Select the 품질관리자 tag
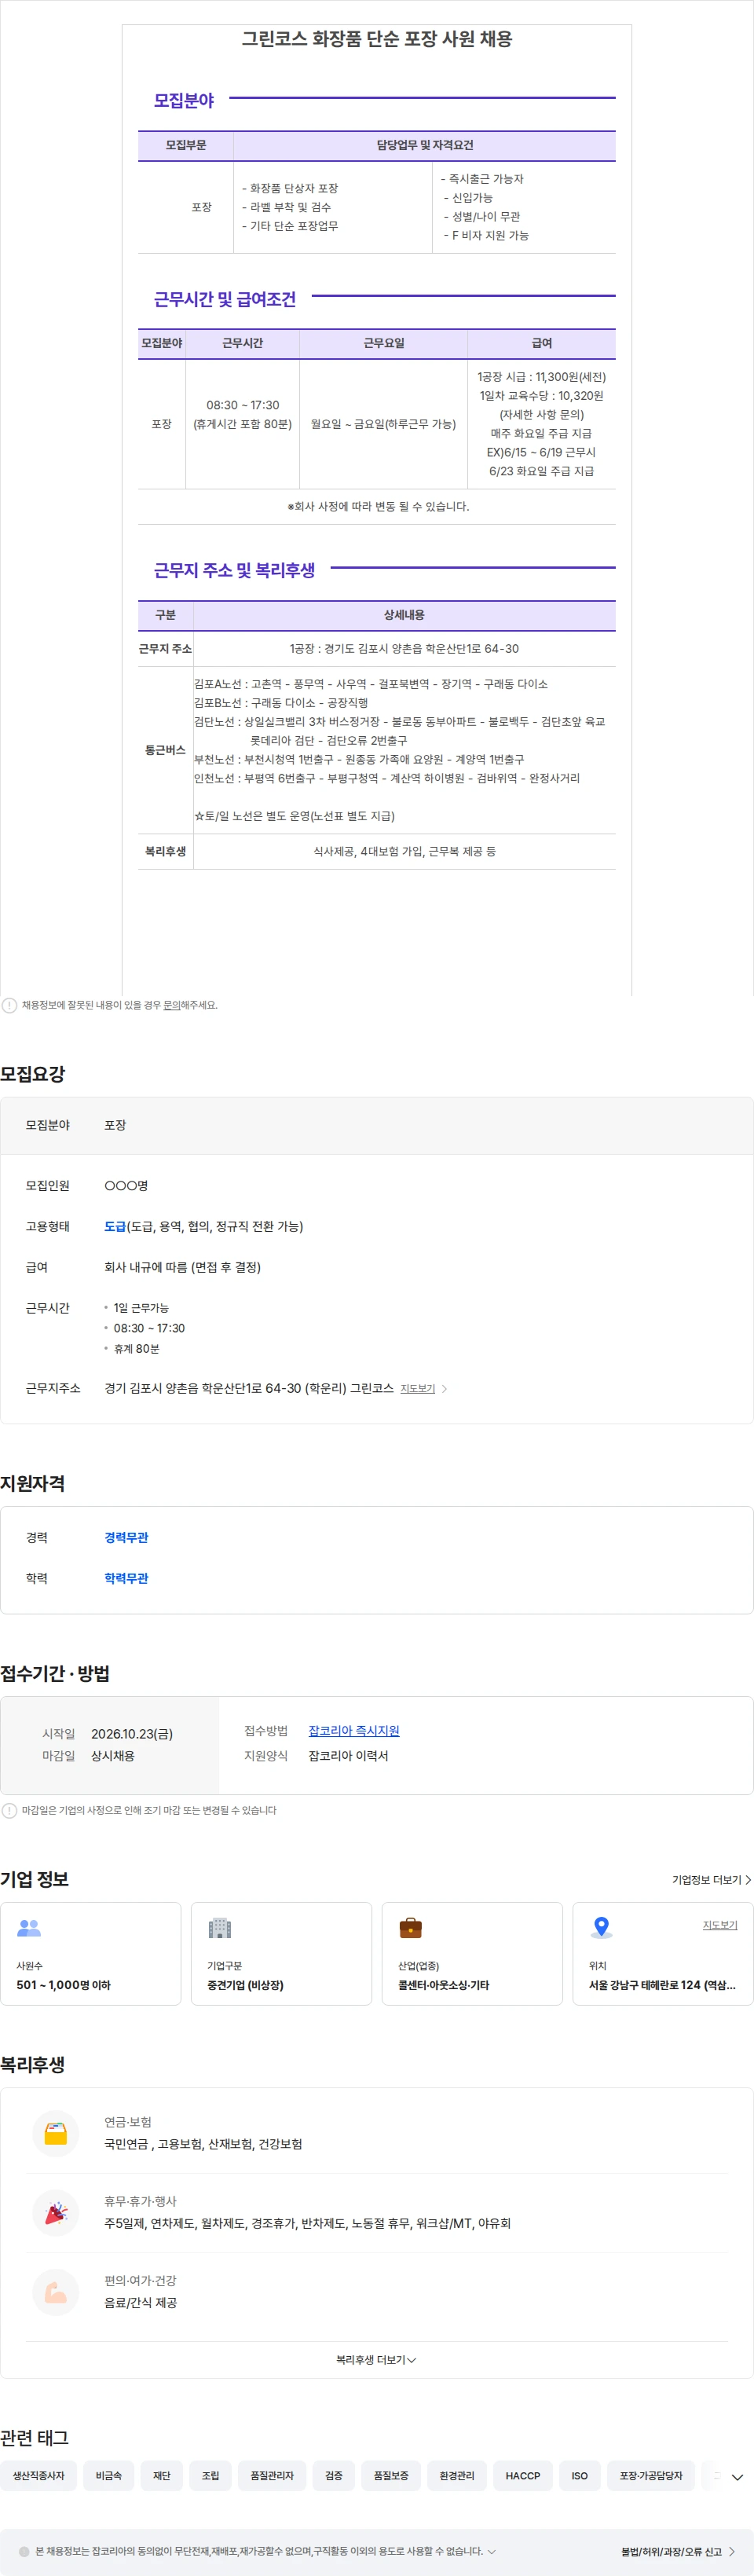 272,2475
